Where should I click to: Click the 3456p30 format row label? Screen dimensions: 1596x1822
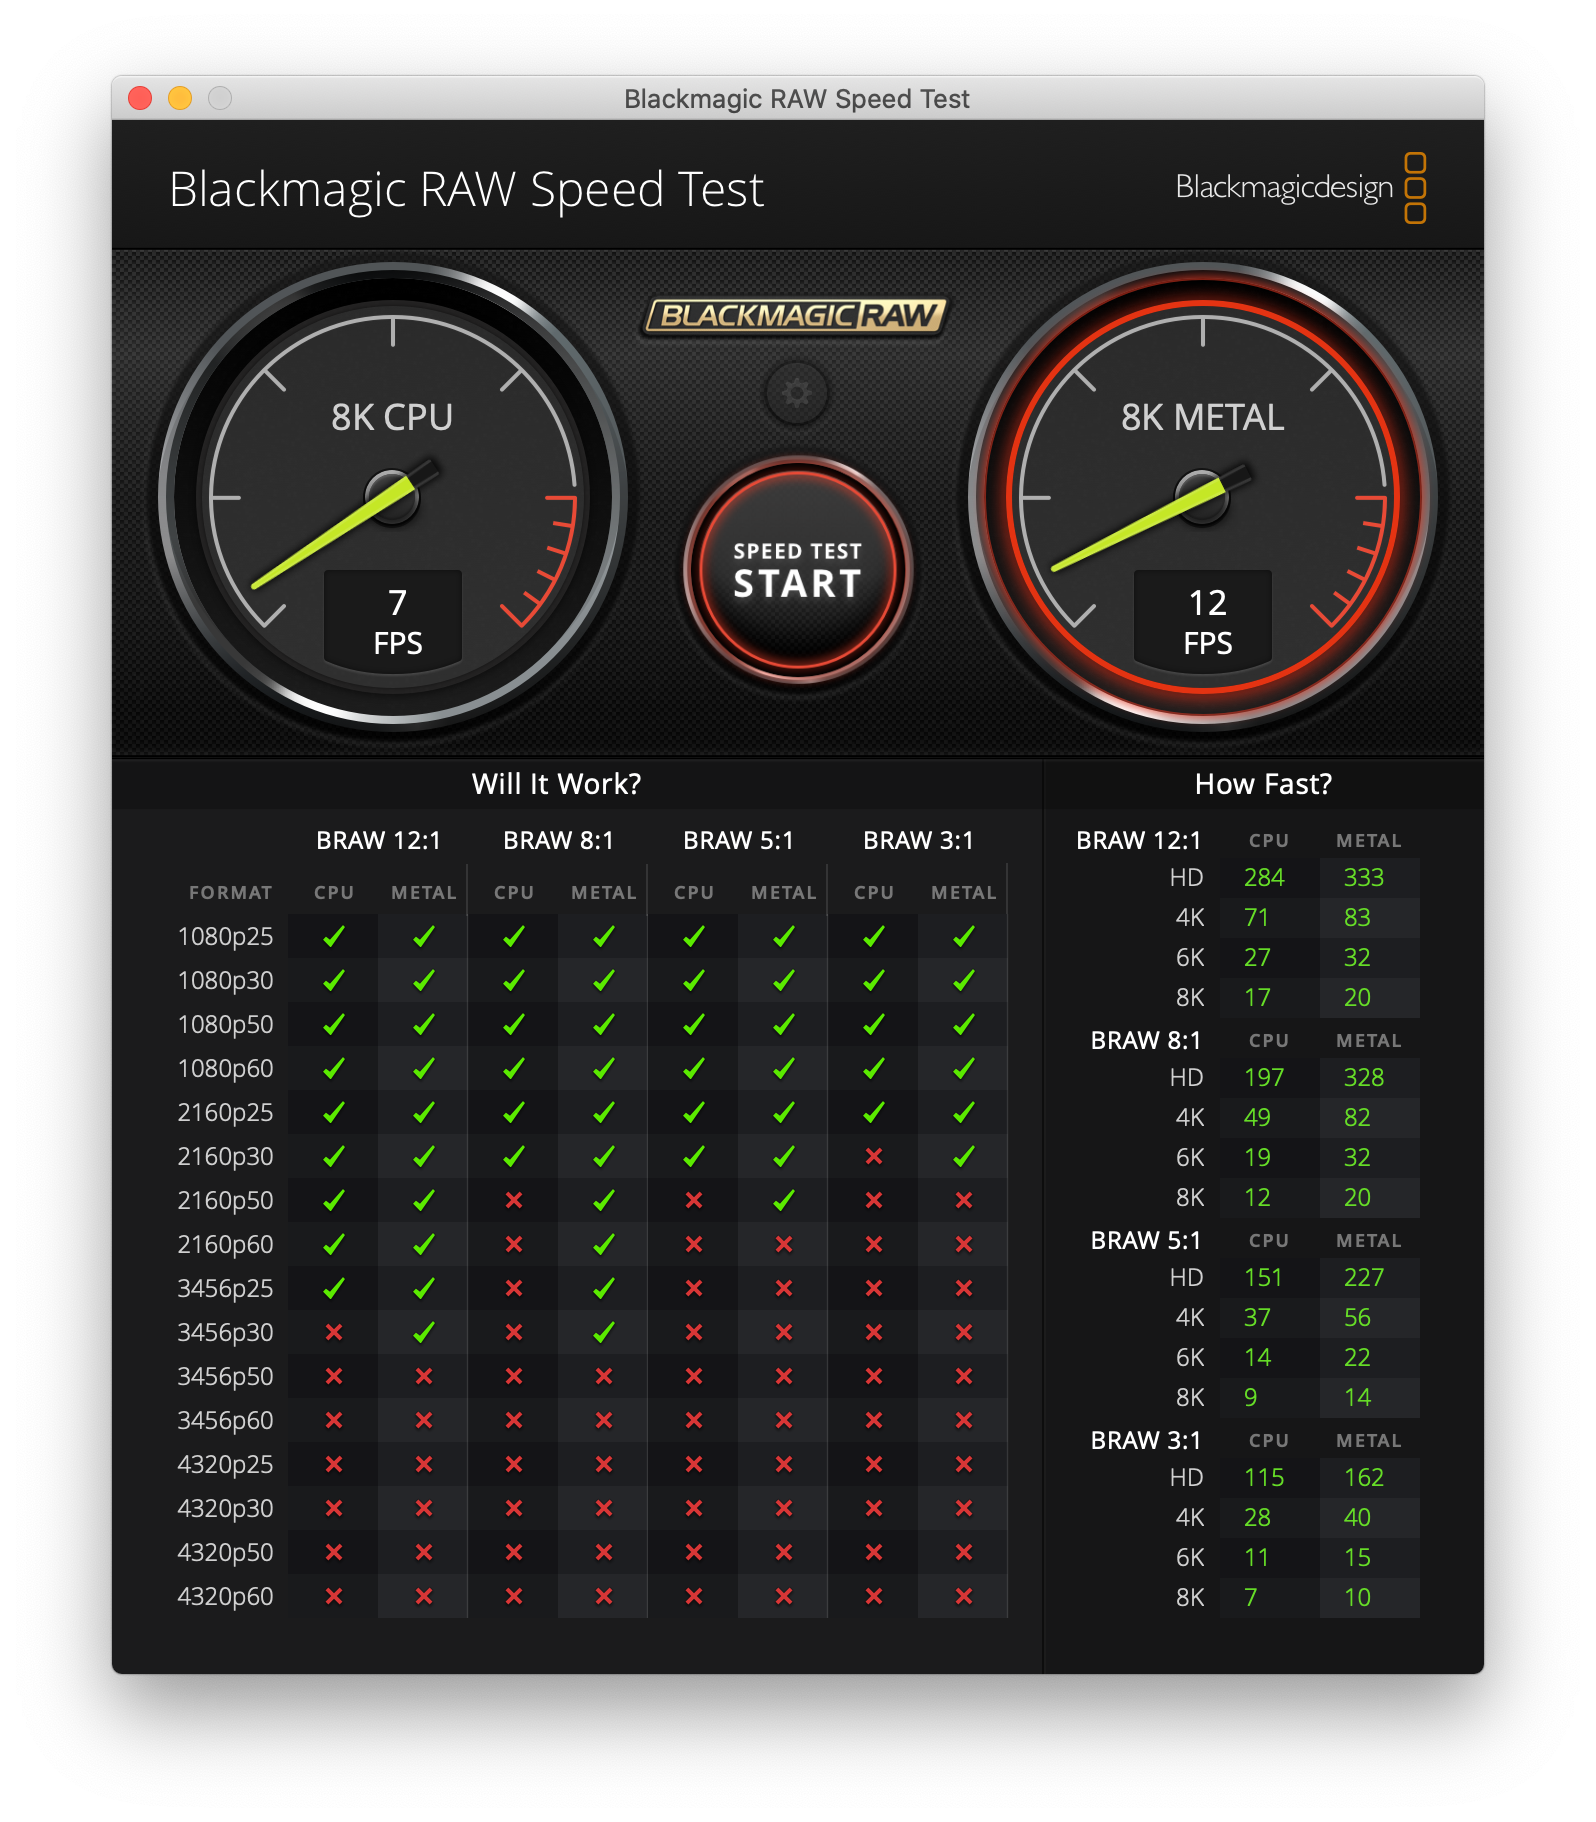(225, 1333)
